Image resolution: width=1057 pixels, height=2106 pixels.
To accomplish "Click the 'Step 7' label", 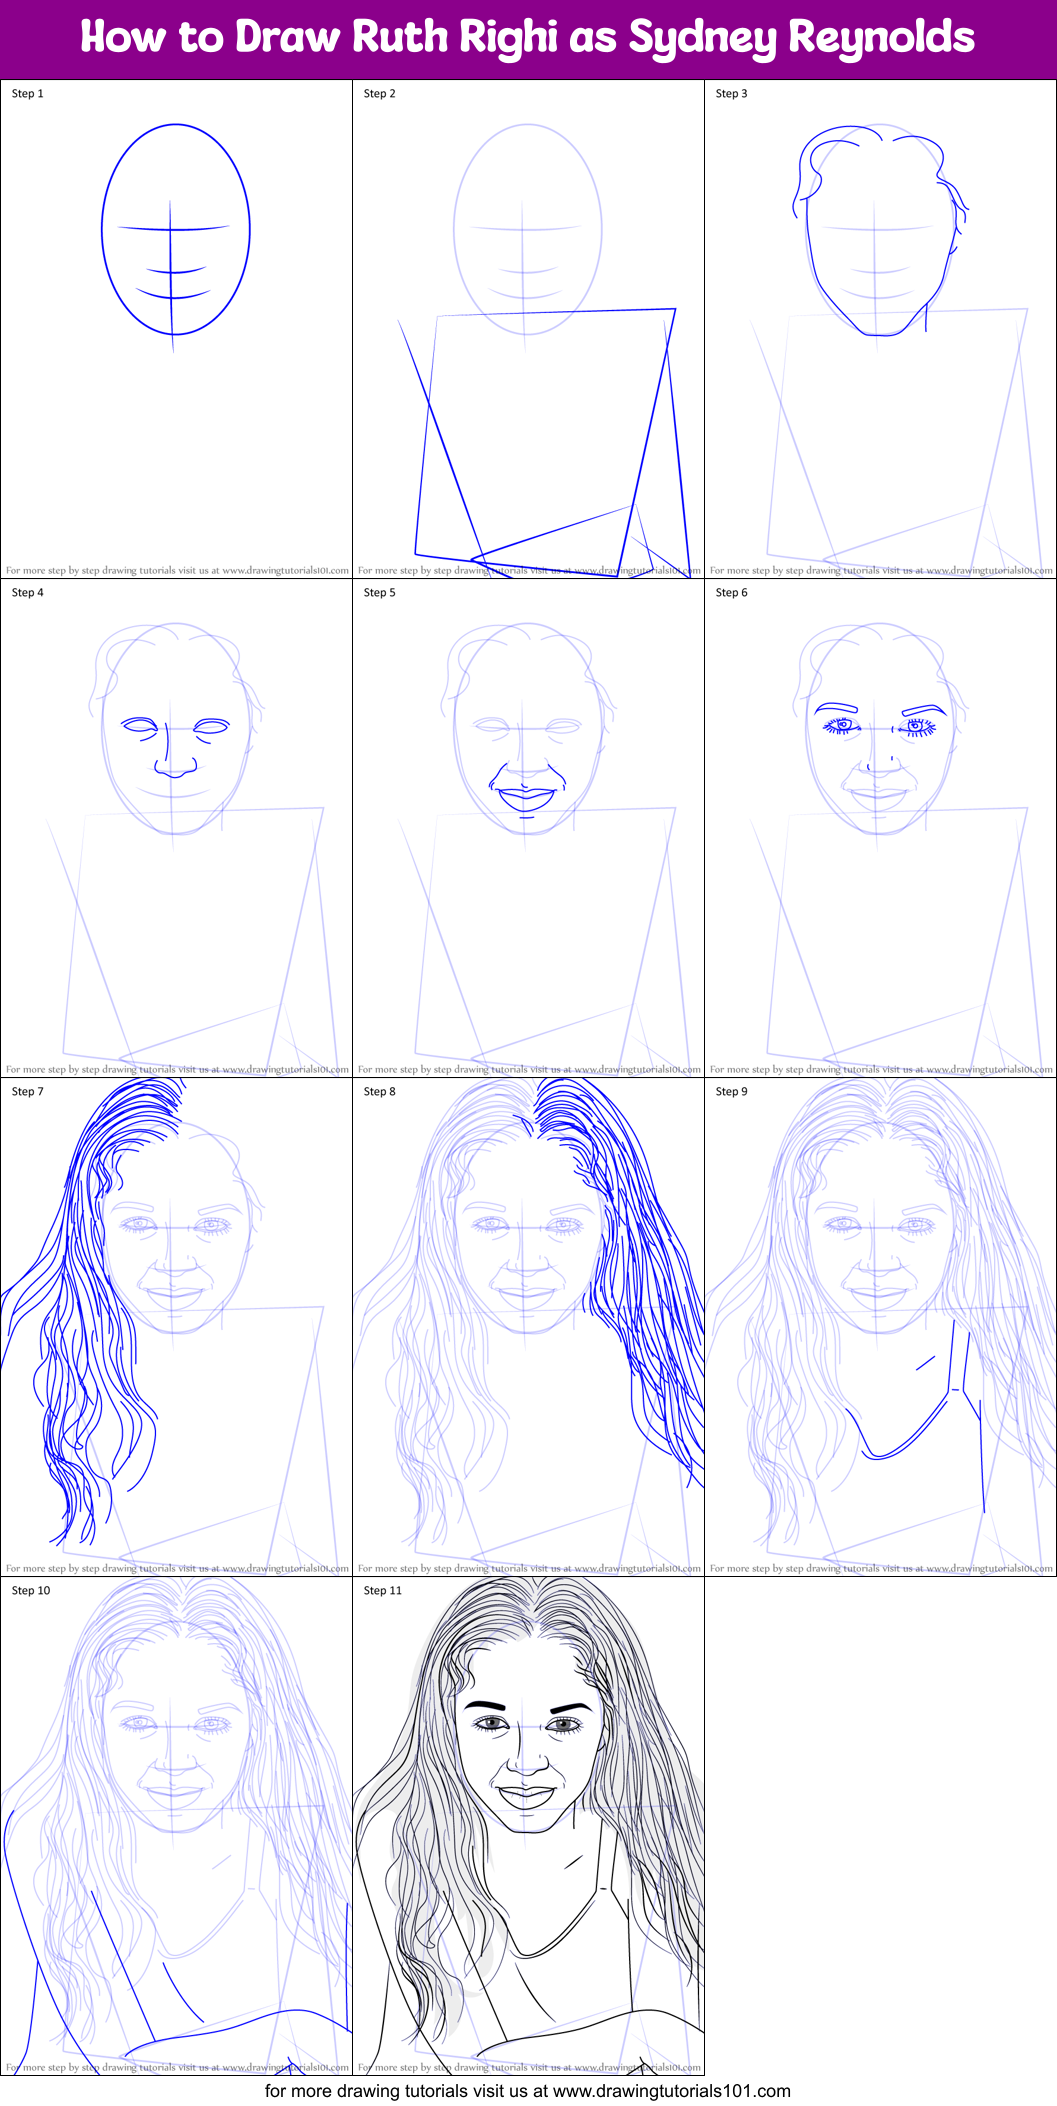I will click(x=28, y=1092).
